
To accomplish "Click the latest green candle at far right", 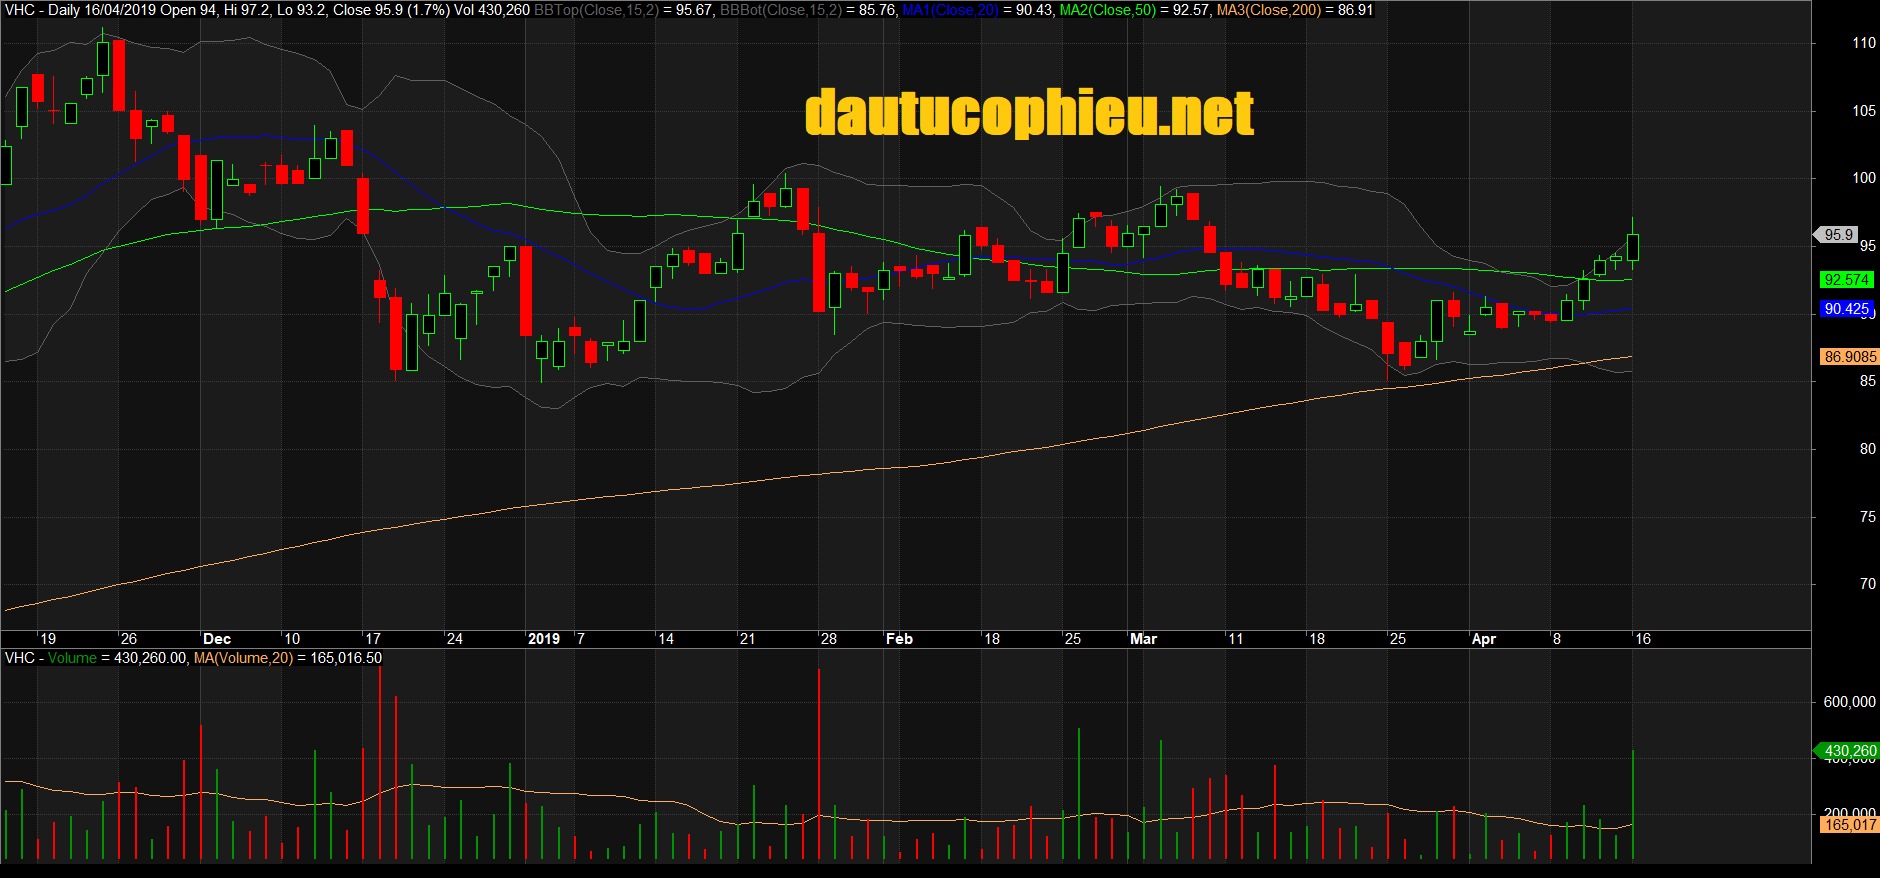I will (1633, 247).
